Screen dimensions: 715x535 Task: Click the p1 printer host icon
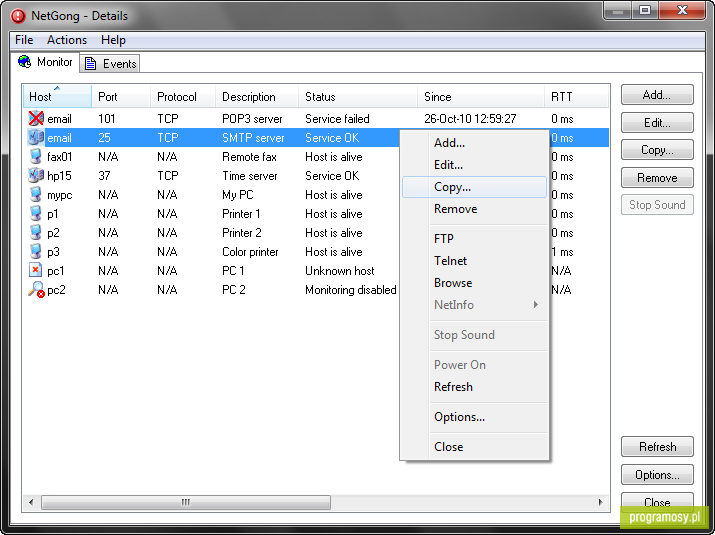36,213
